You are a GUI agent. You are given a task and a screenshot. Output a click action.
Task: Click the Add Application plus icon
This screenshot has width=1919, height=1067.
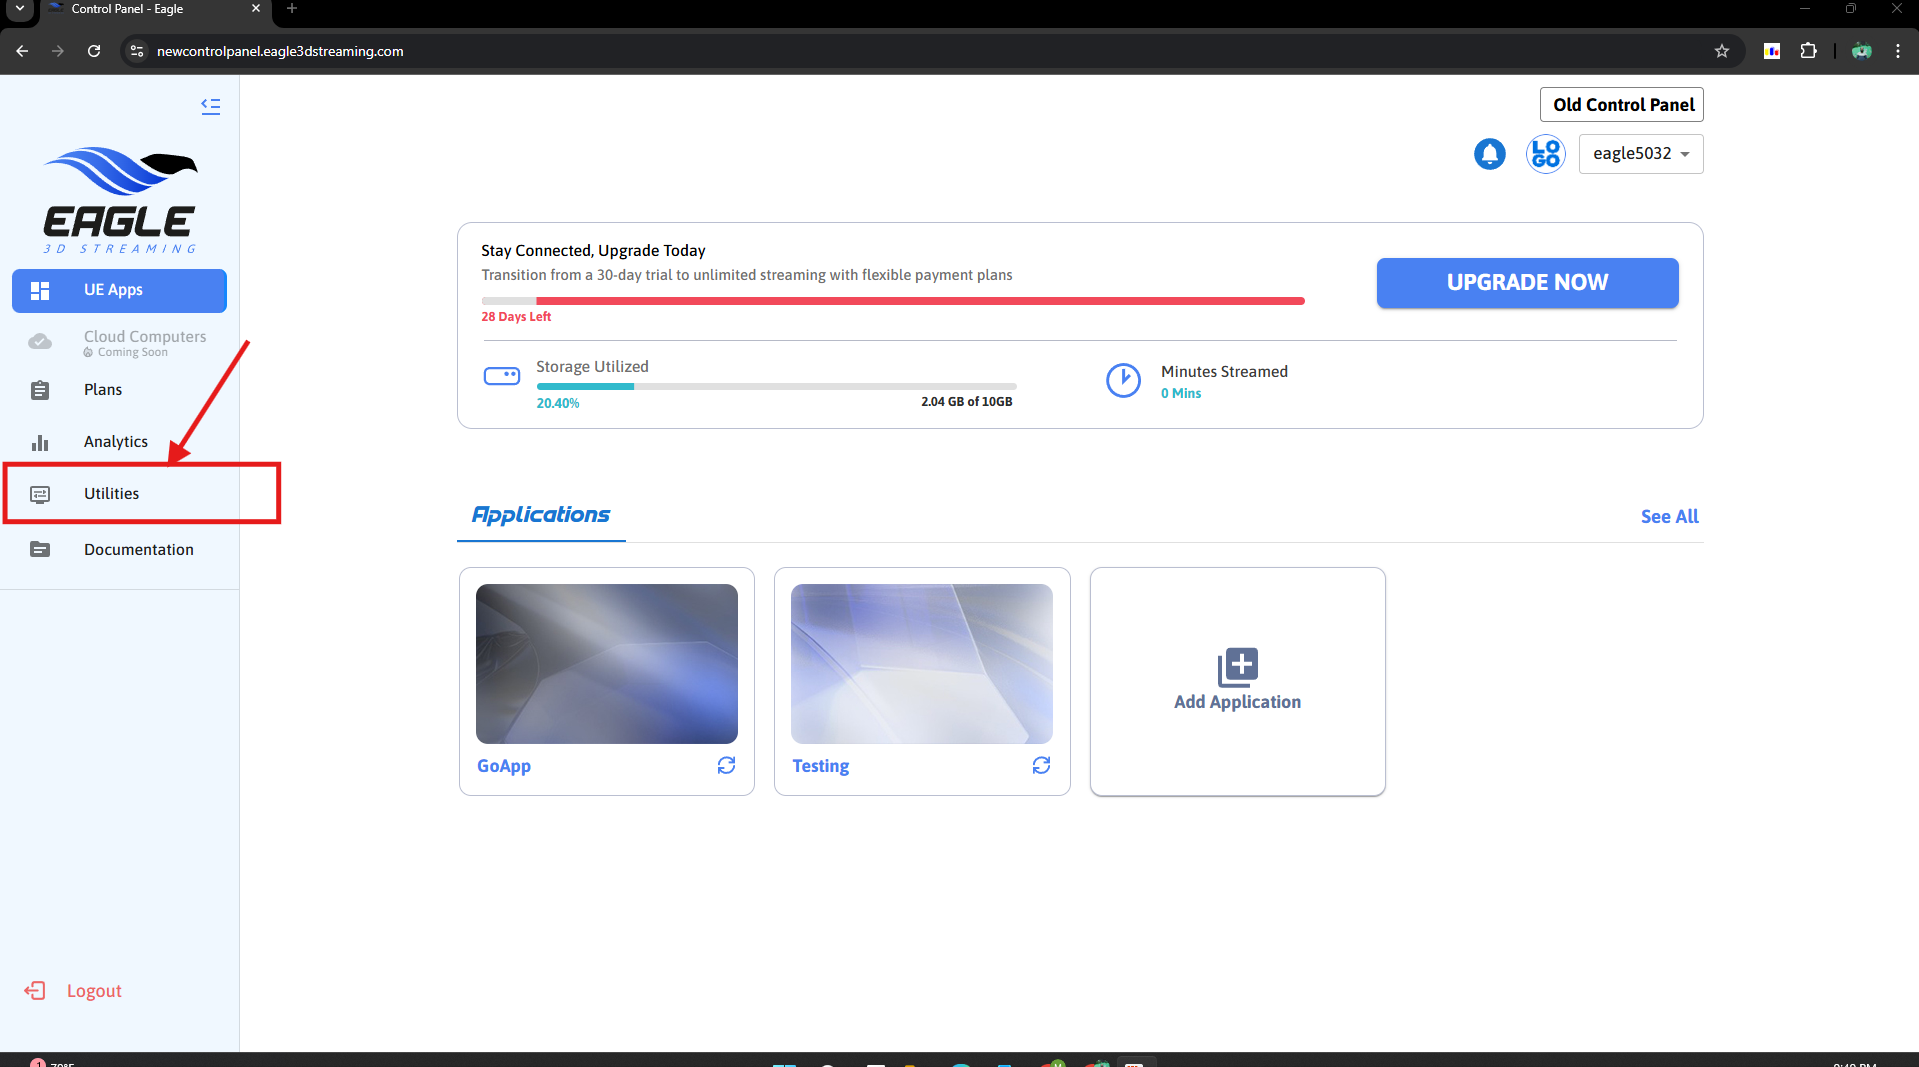pyautogui.click(x=1237, y=666)
